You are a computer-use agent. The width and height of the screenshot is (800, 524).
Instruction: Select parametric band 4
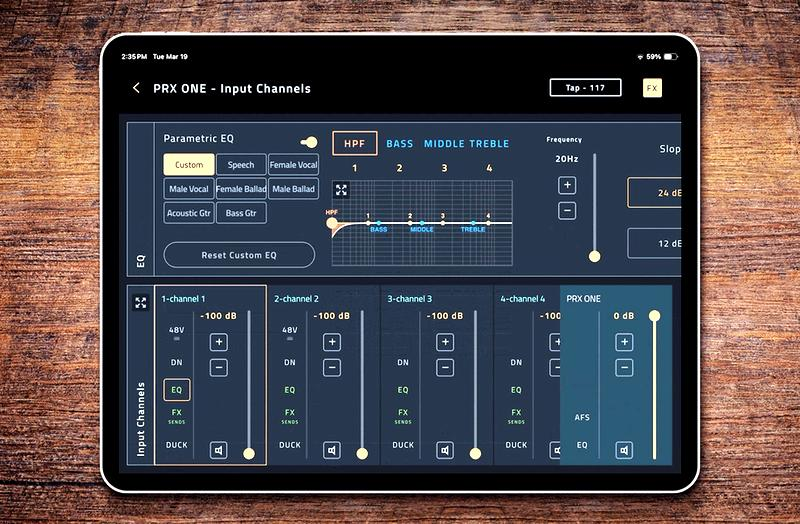[489, 168]
